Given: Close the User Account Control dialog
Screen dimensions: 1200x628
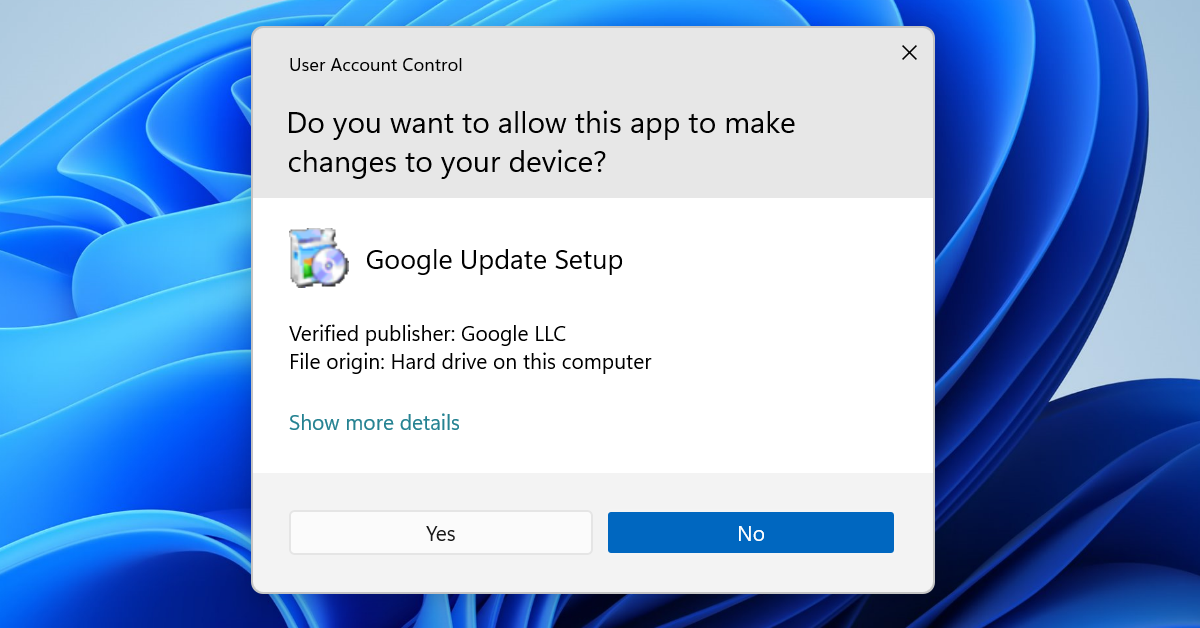Looking at the screenshot, I should click(909, 53).
